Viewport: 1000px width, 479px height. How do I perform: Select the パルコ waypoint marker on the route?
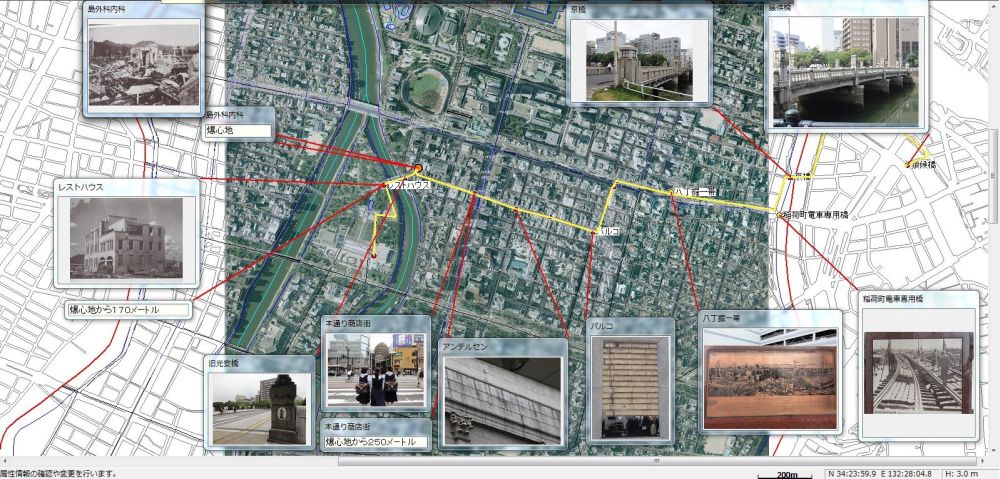point(598,230)
